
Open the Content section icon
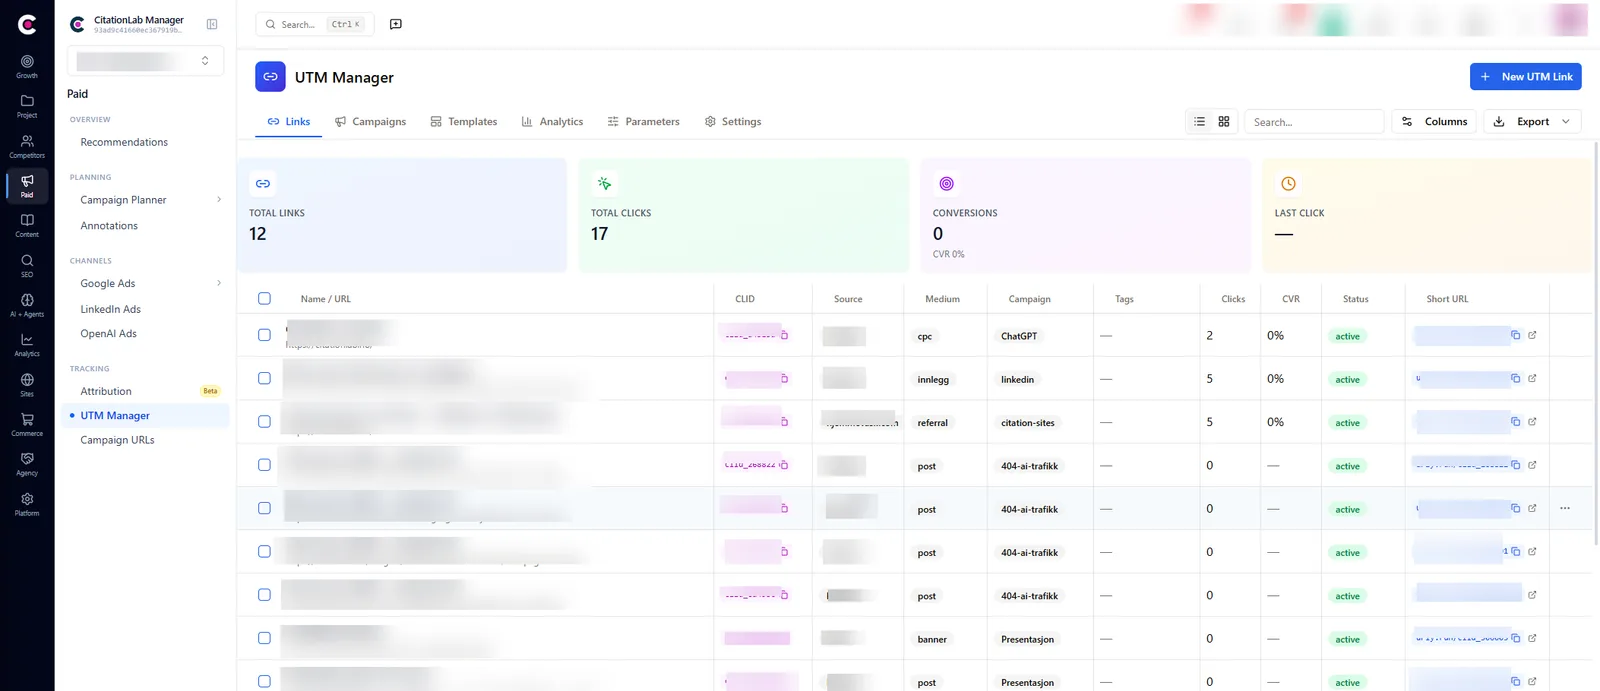[27, 225]
